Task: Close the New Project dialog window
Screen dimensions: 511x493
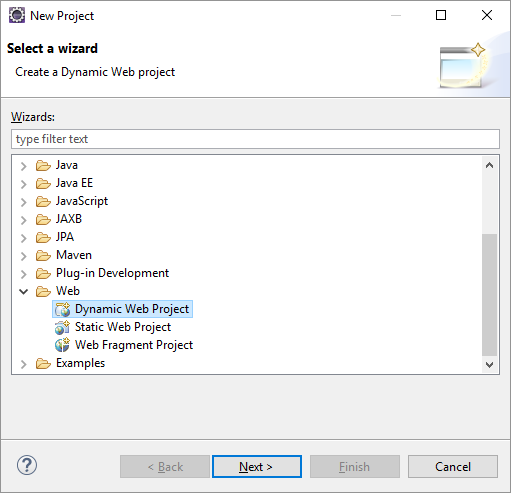Action: (487, 15)
